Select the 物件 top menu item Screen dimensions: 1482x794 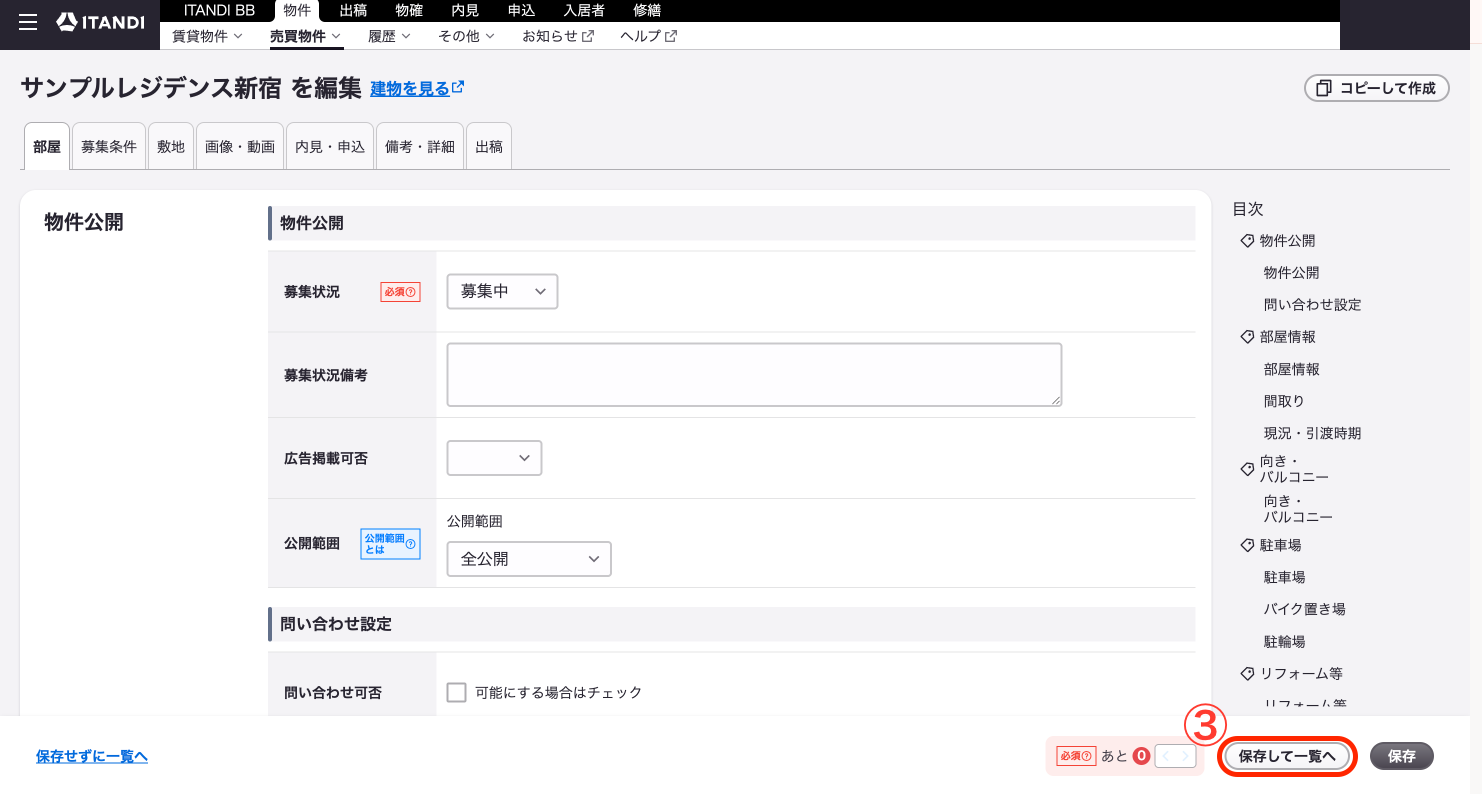pyautogui.click(x=297, y=11)
